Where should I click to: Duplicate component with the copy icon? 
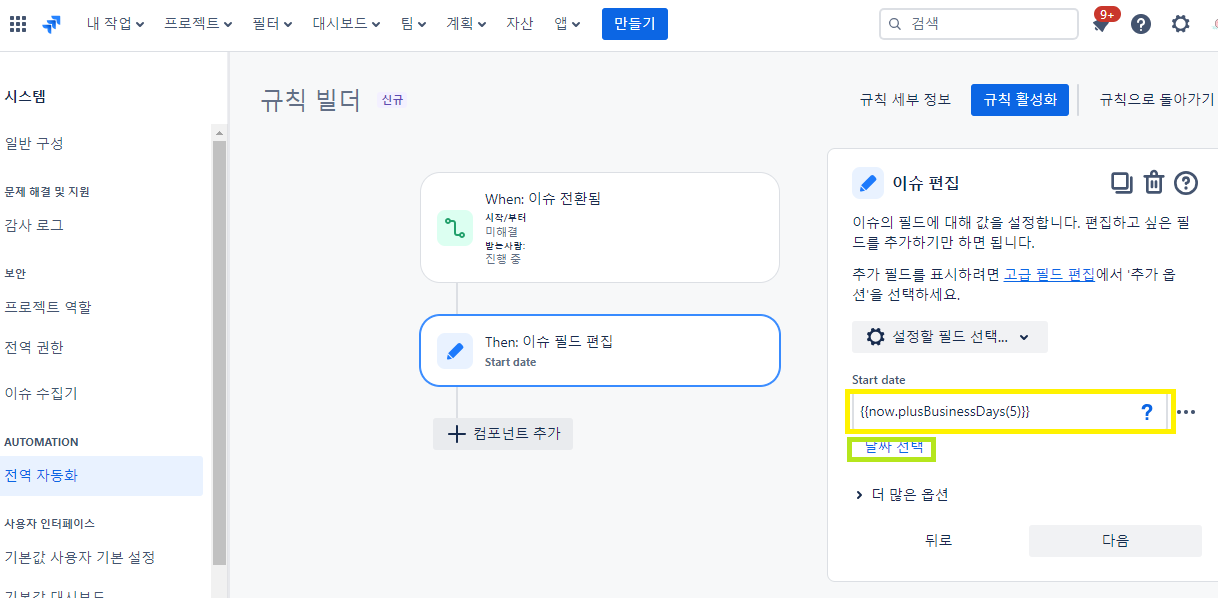(1122, 183)
